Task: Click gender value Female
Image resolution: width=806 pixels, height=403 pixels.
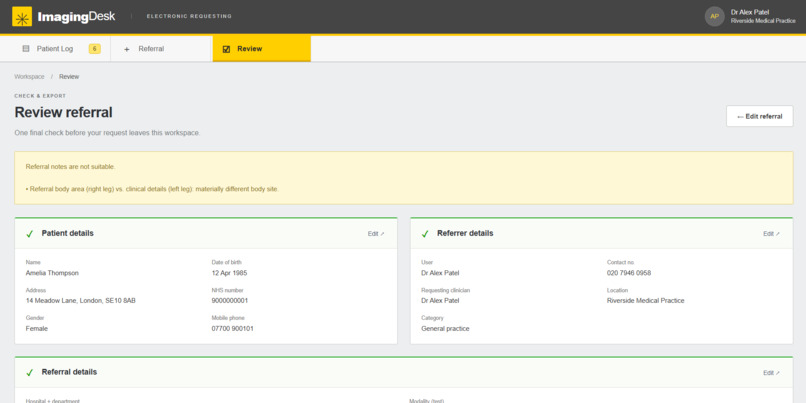Action: tap(36, 328)
